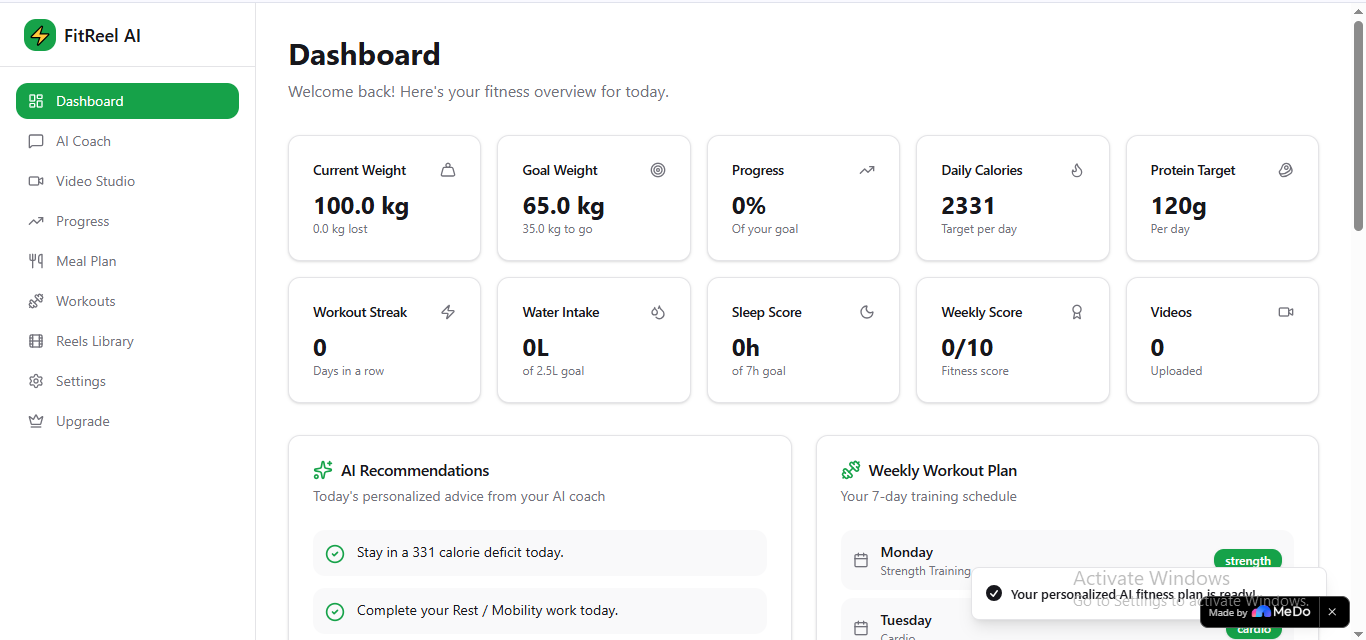The width and height of the screenshot is (1366, 640).
Task: Check the calorie deficit recommendation circle
Action: pos(335,553)
